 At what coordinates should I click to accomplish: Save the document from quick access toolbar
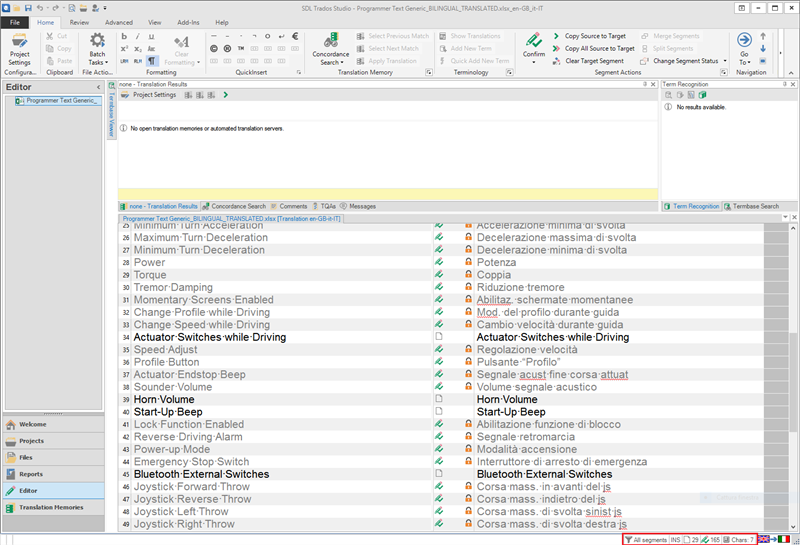point(28,8)
